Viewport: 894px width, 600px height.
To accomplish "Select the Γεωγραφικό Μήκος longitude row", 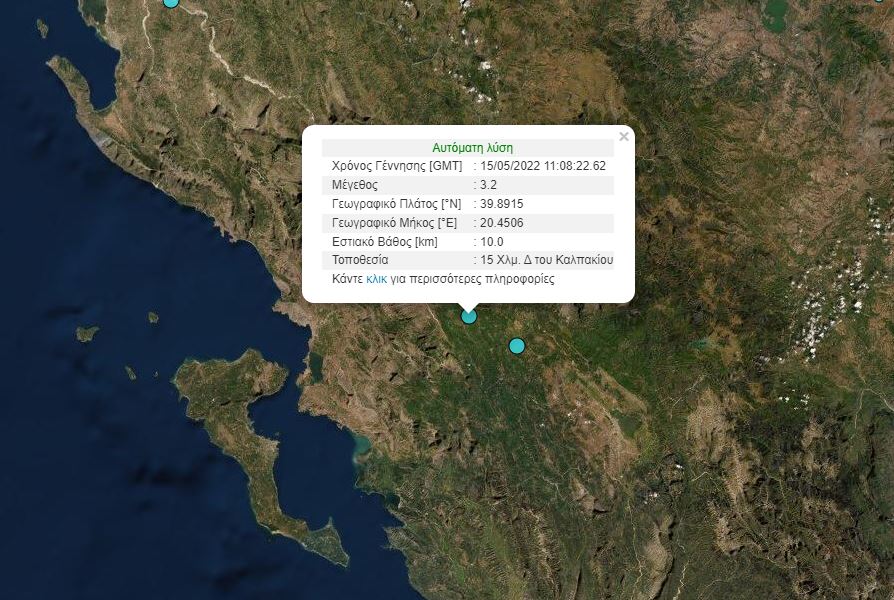I will tap(467, 222).
